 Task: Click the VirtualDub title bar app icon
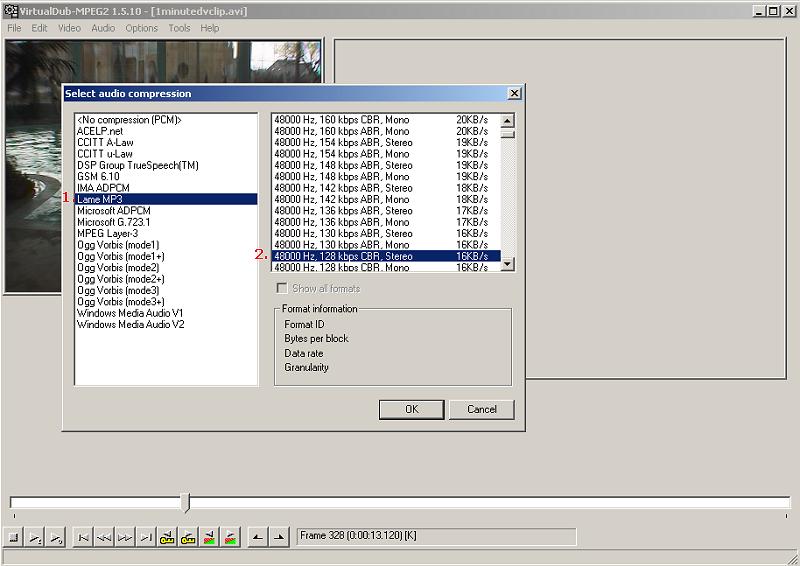click(10, 11)
